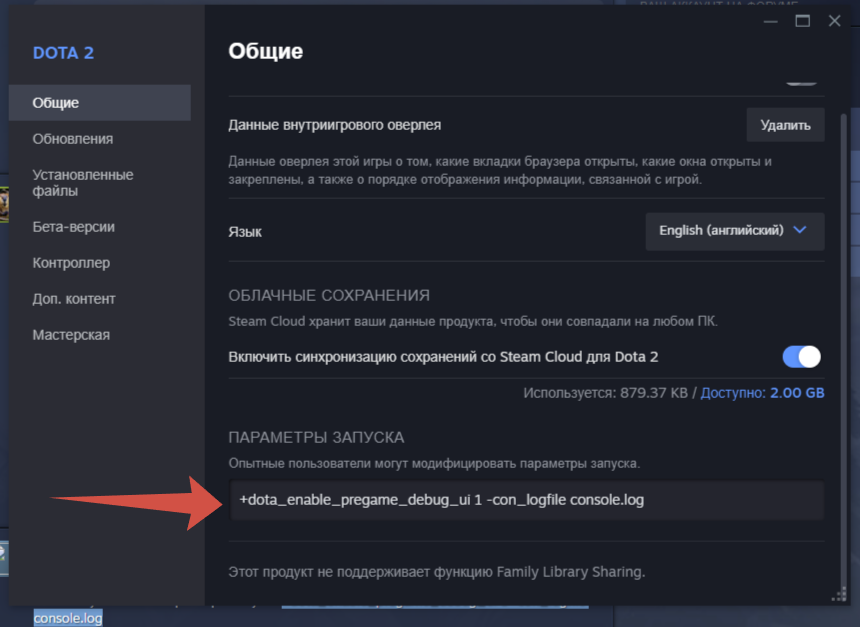The height and width of the screenshot is (627, 860).
Task: Open the Обновления section
Action: pyautogui.click(x=73, y=139)
